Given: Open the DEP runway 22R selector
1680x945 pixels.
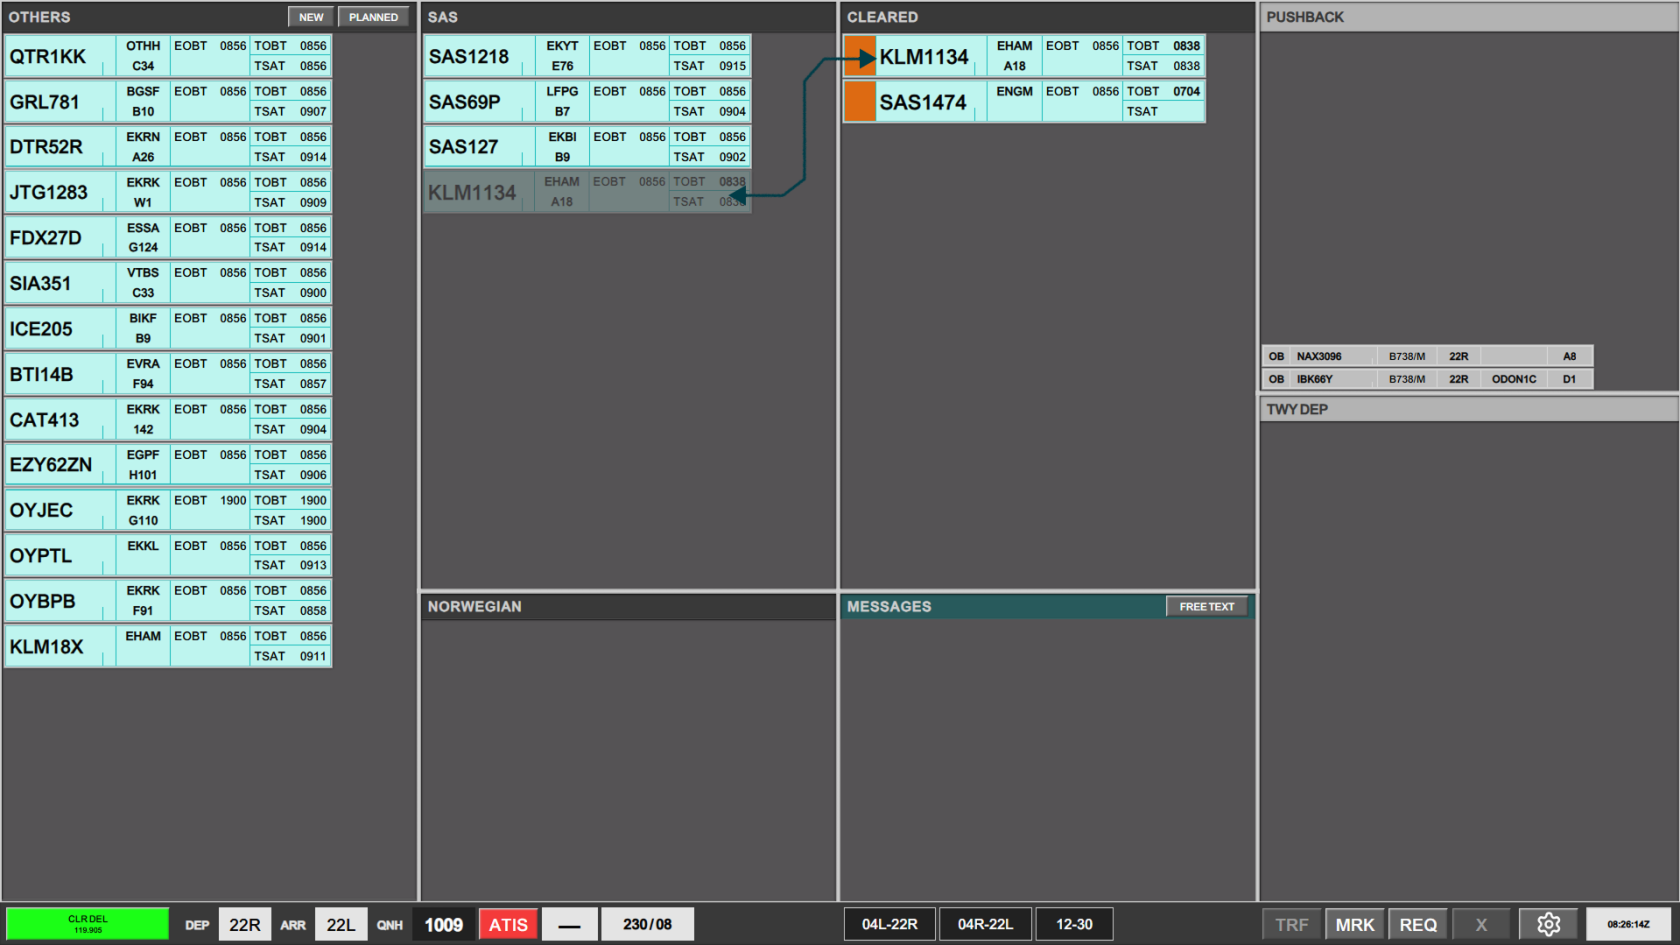Looking at the screenshot, I should click(245, 924).
